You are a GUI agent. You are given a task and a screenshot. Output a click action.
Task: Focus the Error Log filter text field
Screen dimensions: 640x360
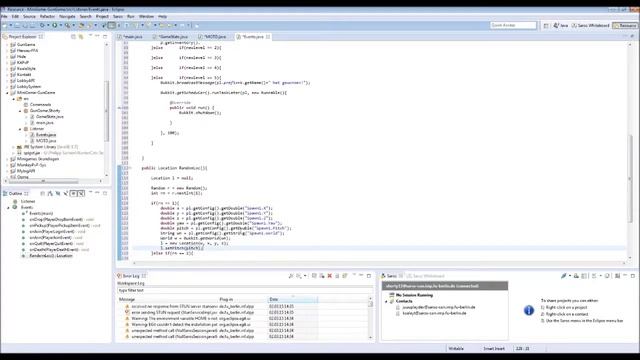point(245,290)
